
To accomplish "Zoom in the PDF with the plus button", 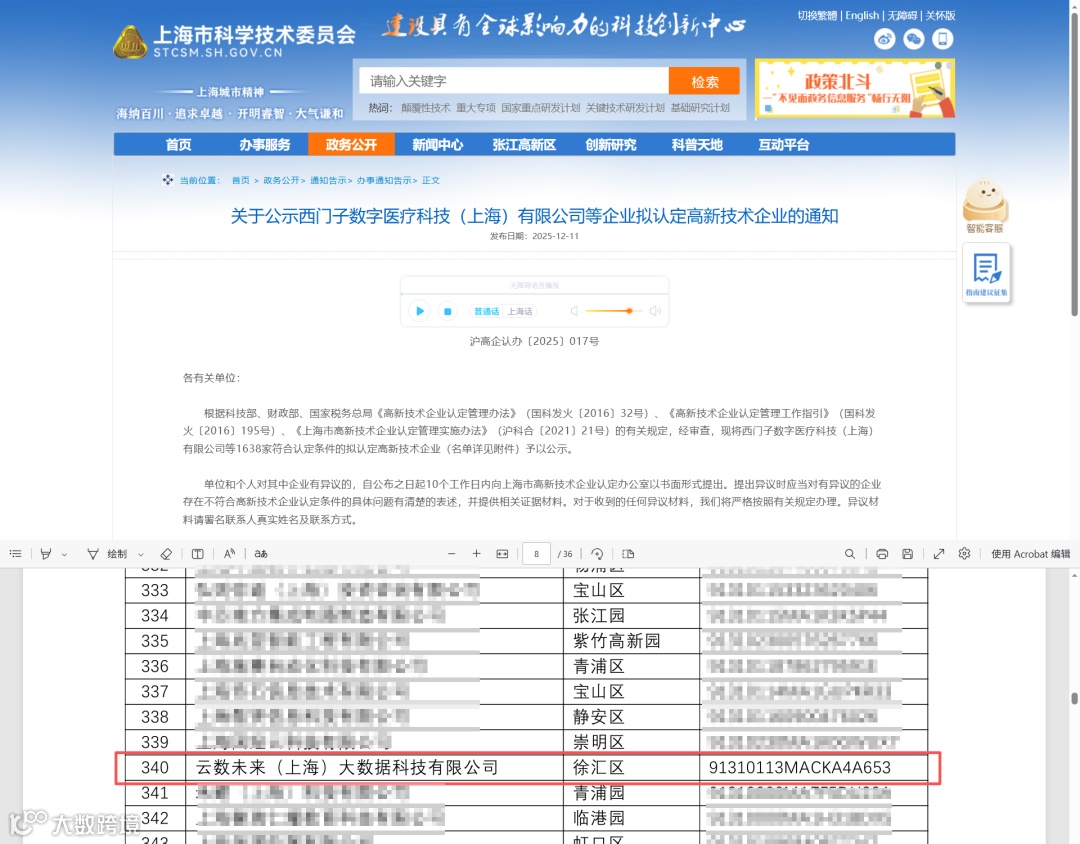I will pos(477,554).
